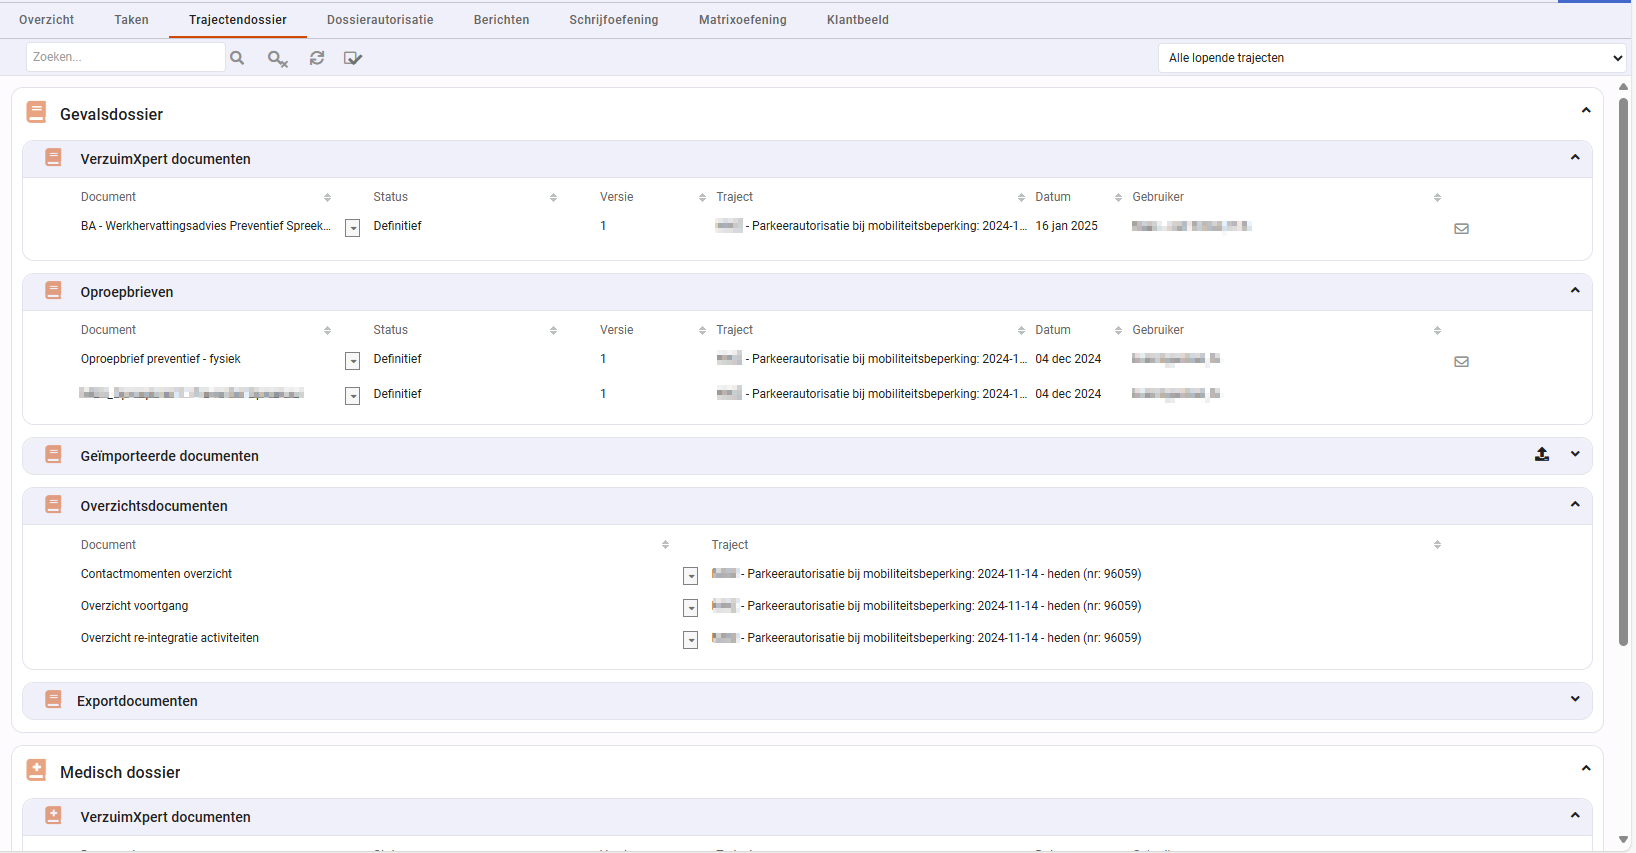1636x853 pixels.
Task: Collapse the Gevalsdossier section
Action: click(1586, 110)
